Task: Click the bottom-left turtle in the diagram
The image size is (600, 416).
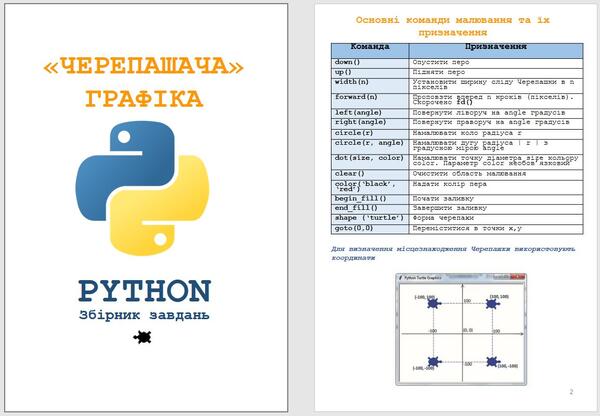Action: tap(434, 361)
